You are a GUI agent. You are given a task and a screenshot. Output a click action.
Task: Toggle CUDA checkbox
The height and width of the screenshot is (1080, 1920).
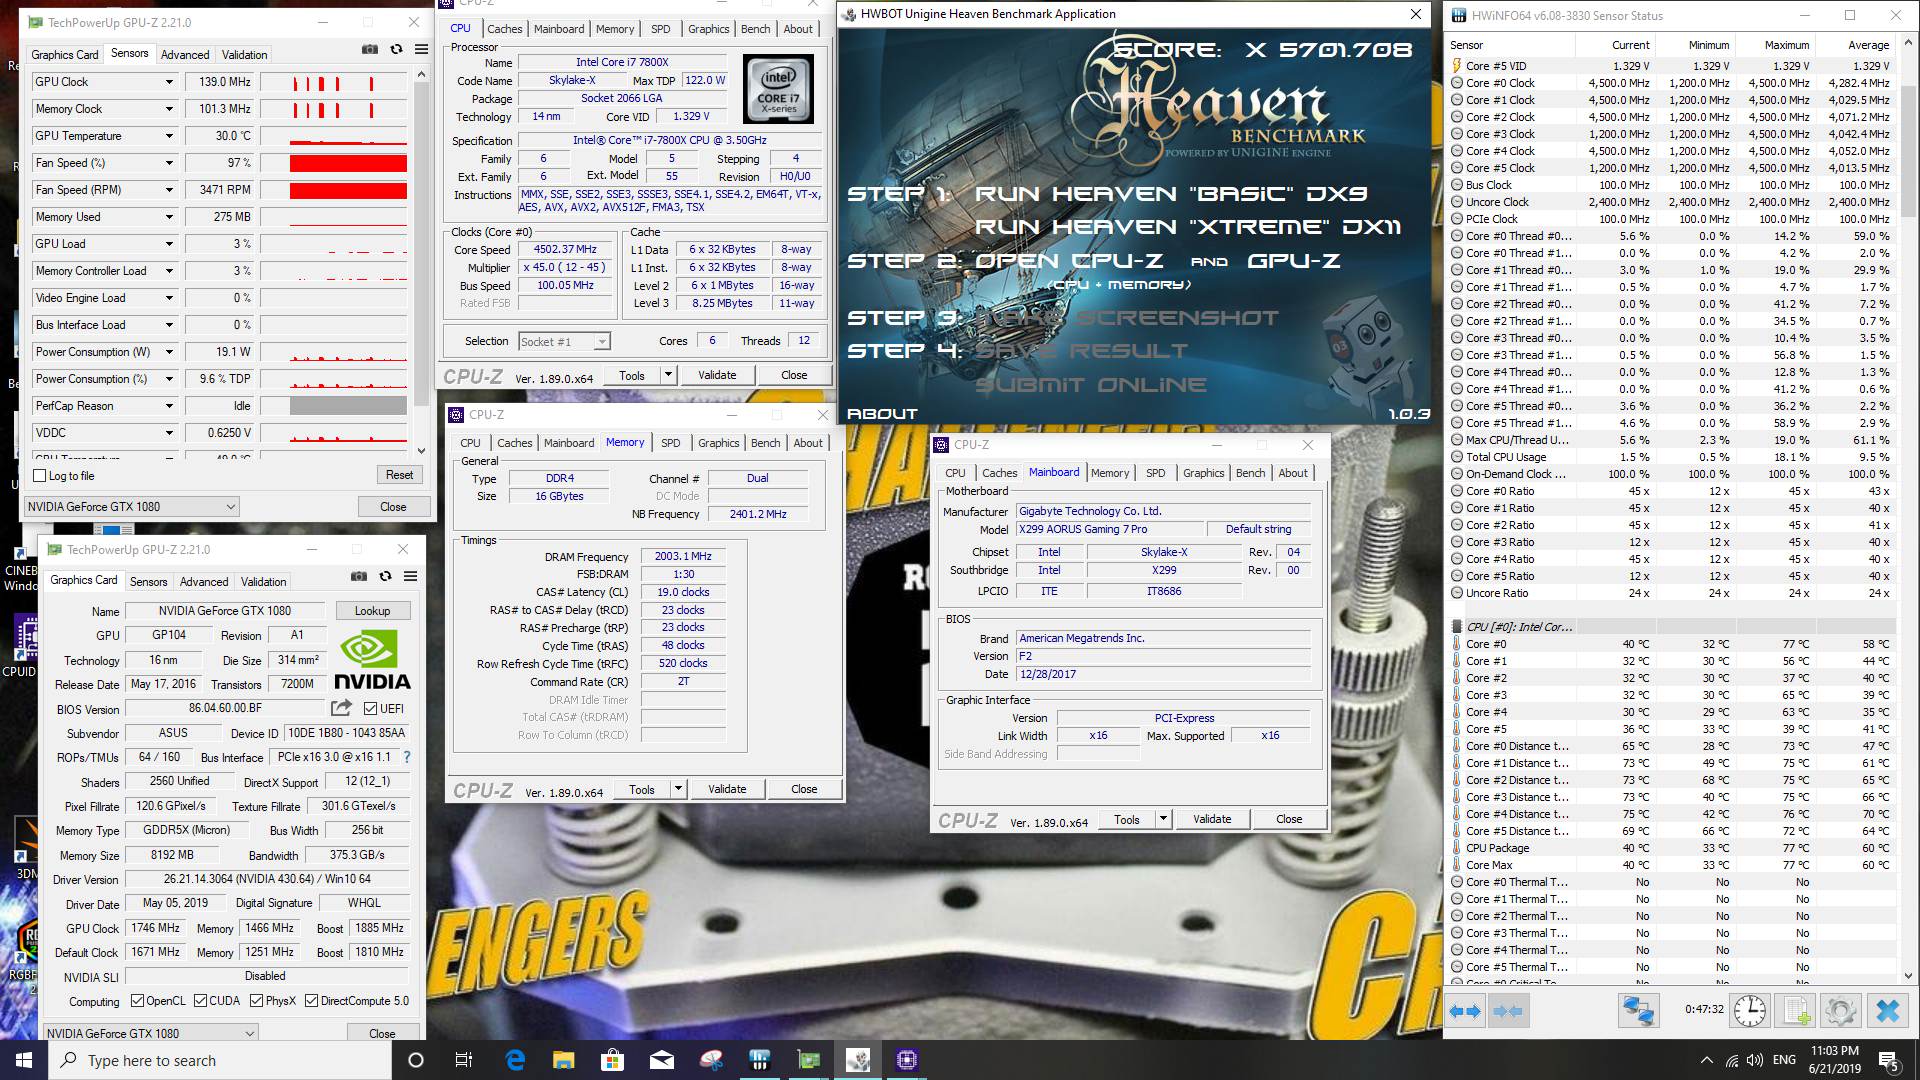click(200, 1001)
